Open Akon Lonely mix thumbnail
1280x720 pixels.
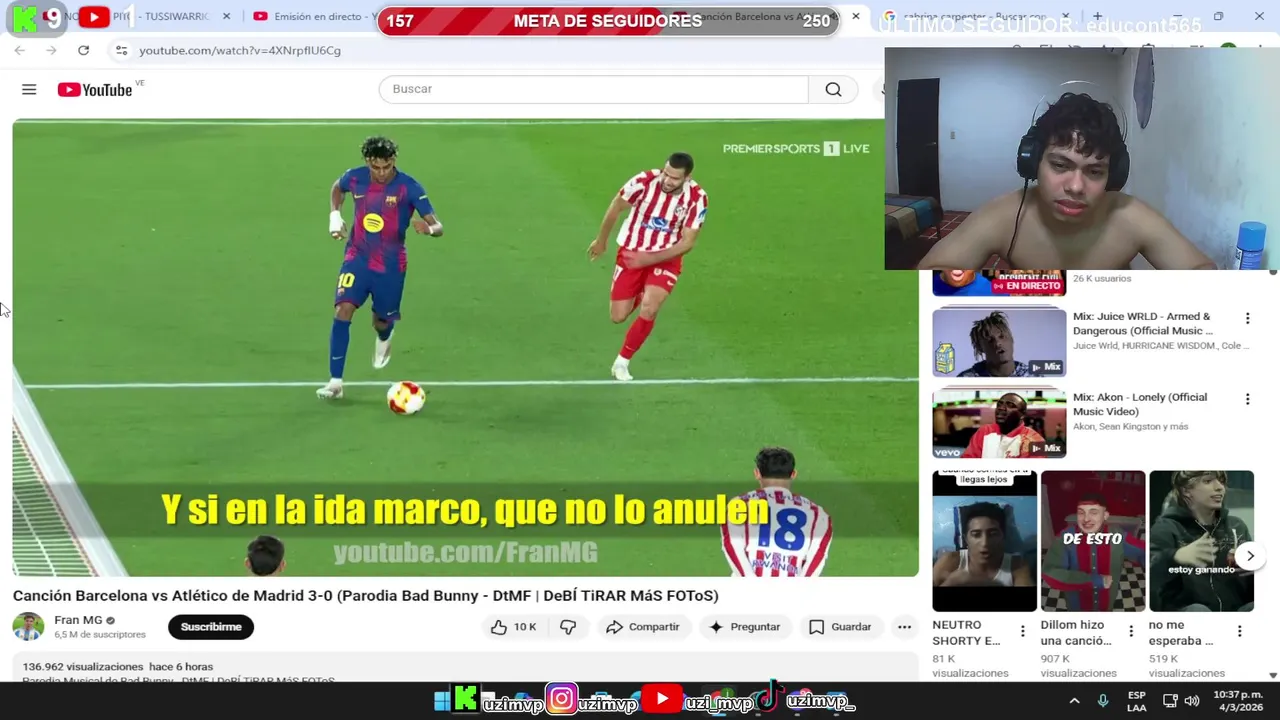coord(999,423)
